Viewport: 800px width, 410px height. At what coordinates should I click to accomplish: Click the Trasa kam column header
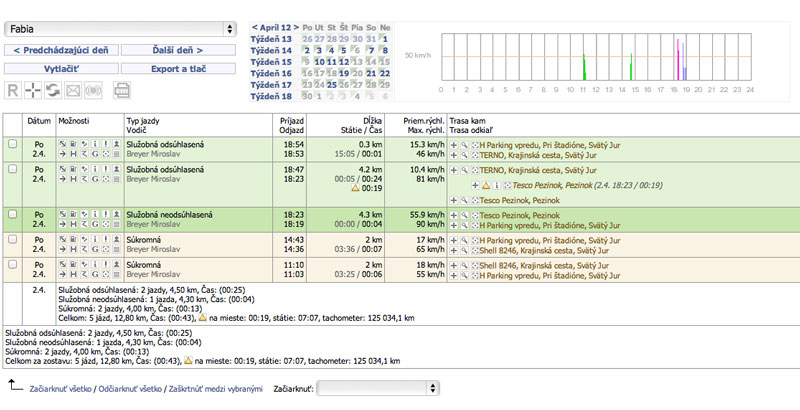[467, 121]
